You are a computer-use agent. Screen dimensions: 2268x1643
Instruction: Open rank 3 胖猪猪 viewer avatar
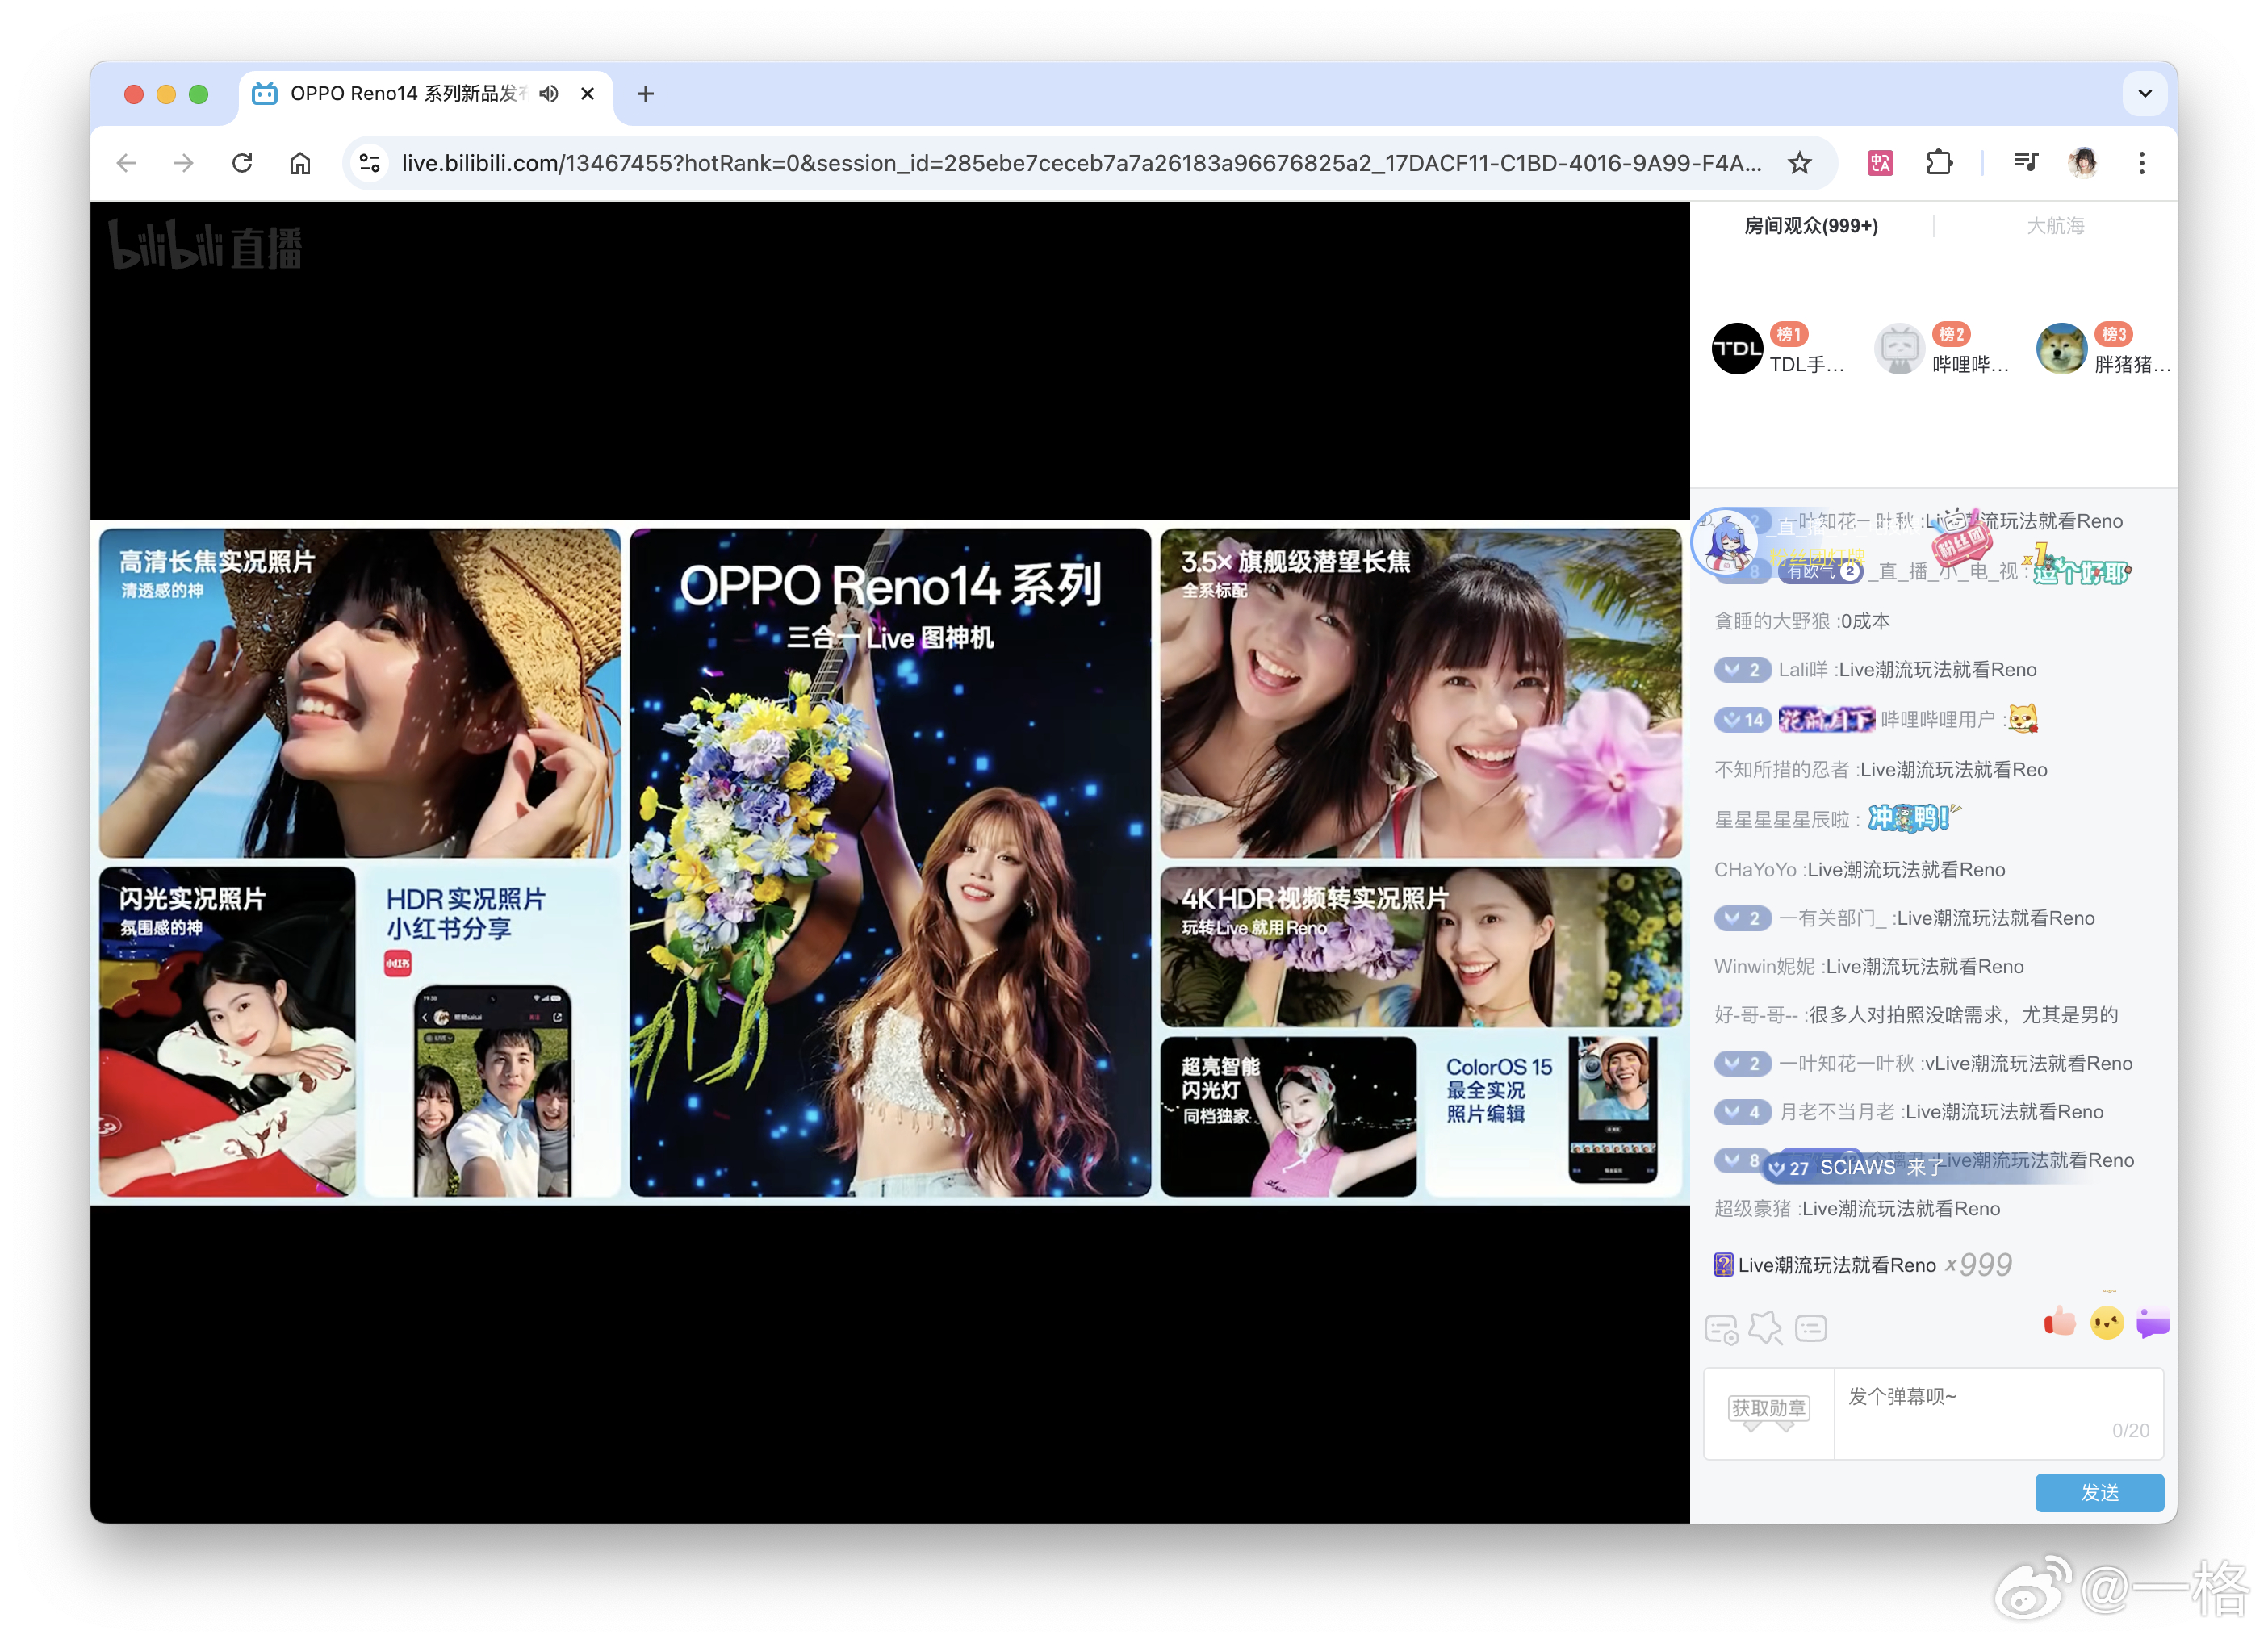tap(2062, 349)
